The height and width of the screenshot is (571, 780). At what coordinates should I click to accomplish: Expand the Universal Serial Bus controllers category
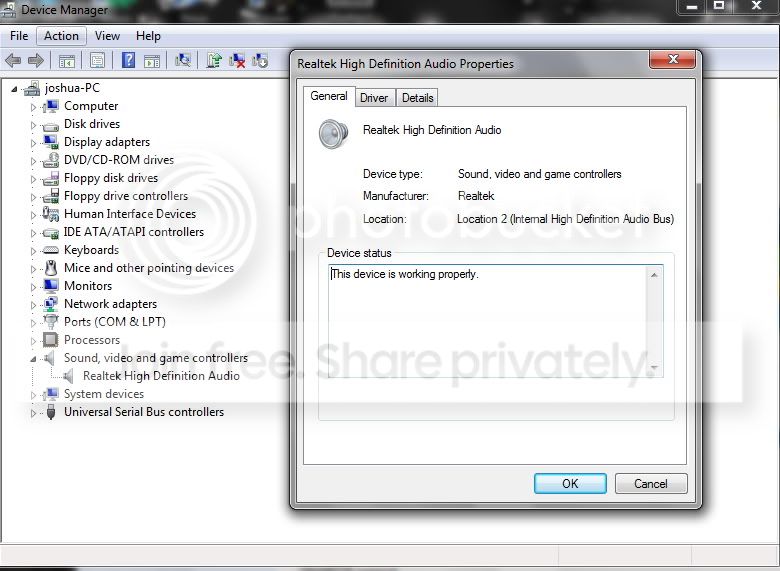(33, 413)
